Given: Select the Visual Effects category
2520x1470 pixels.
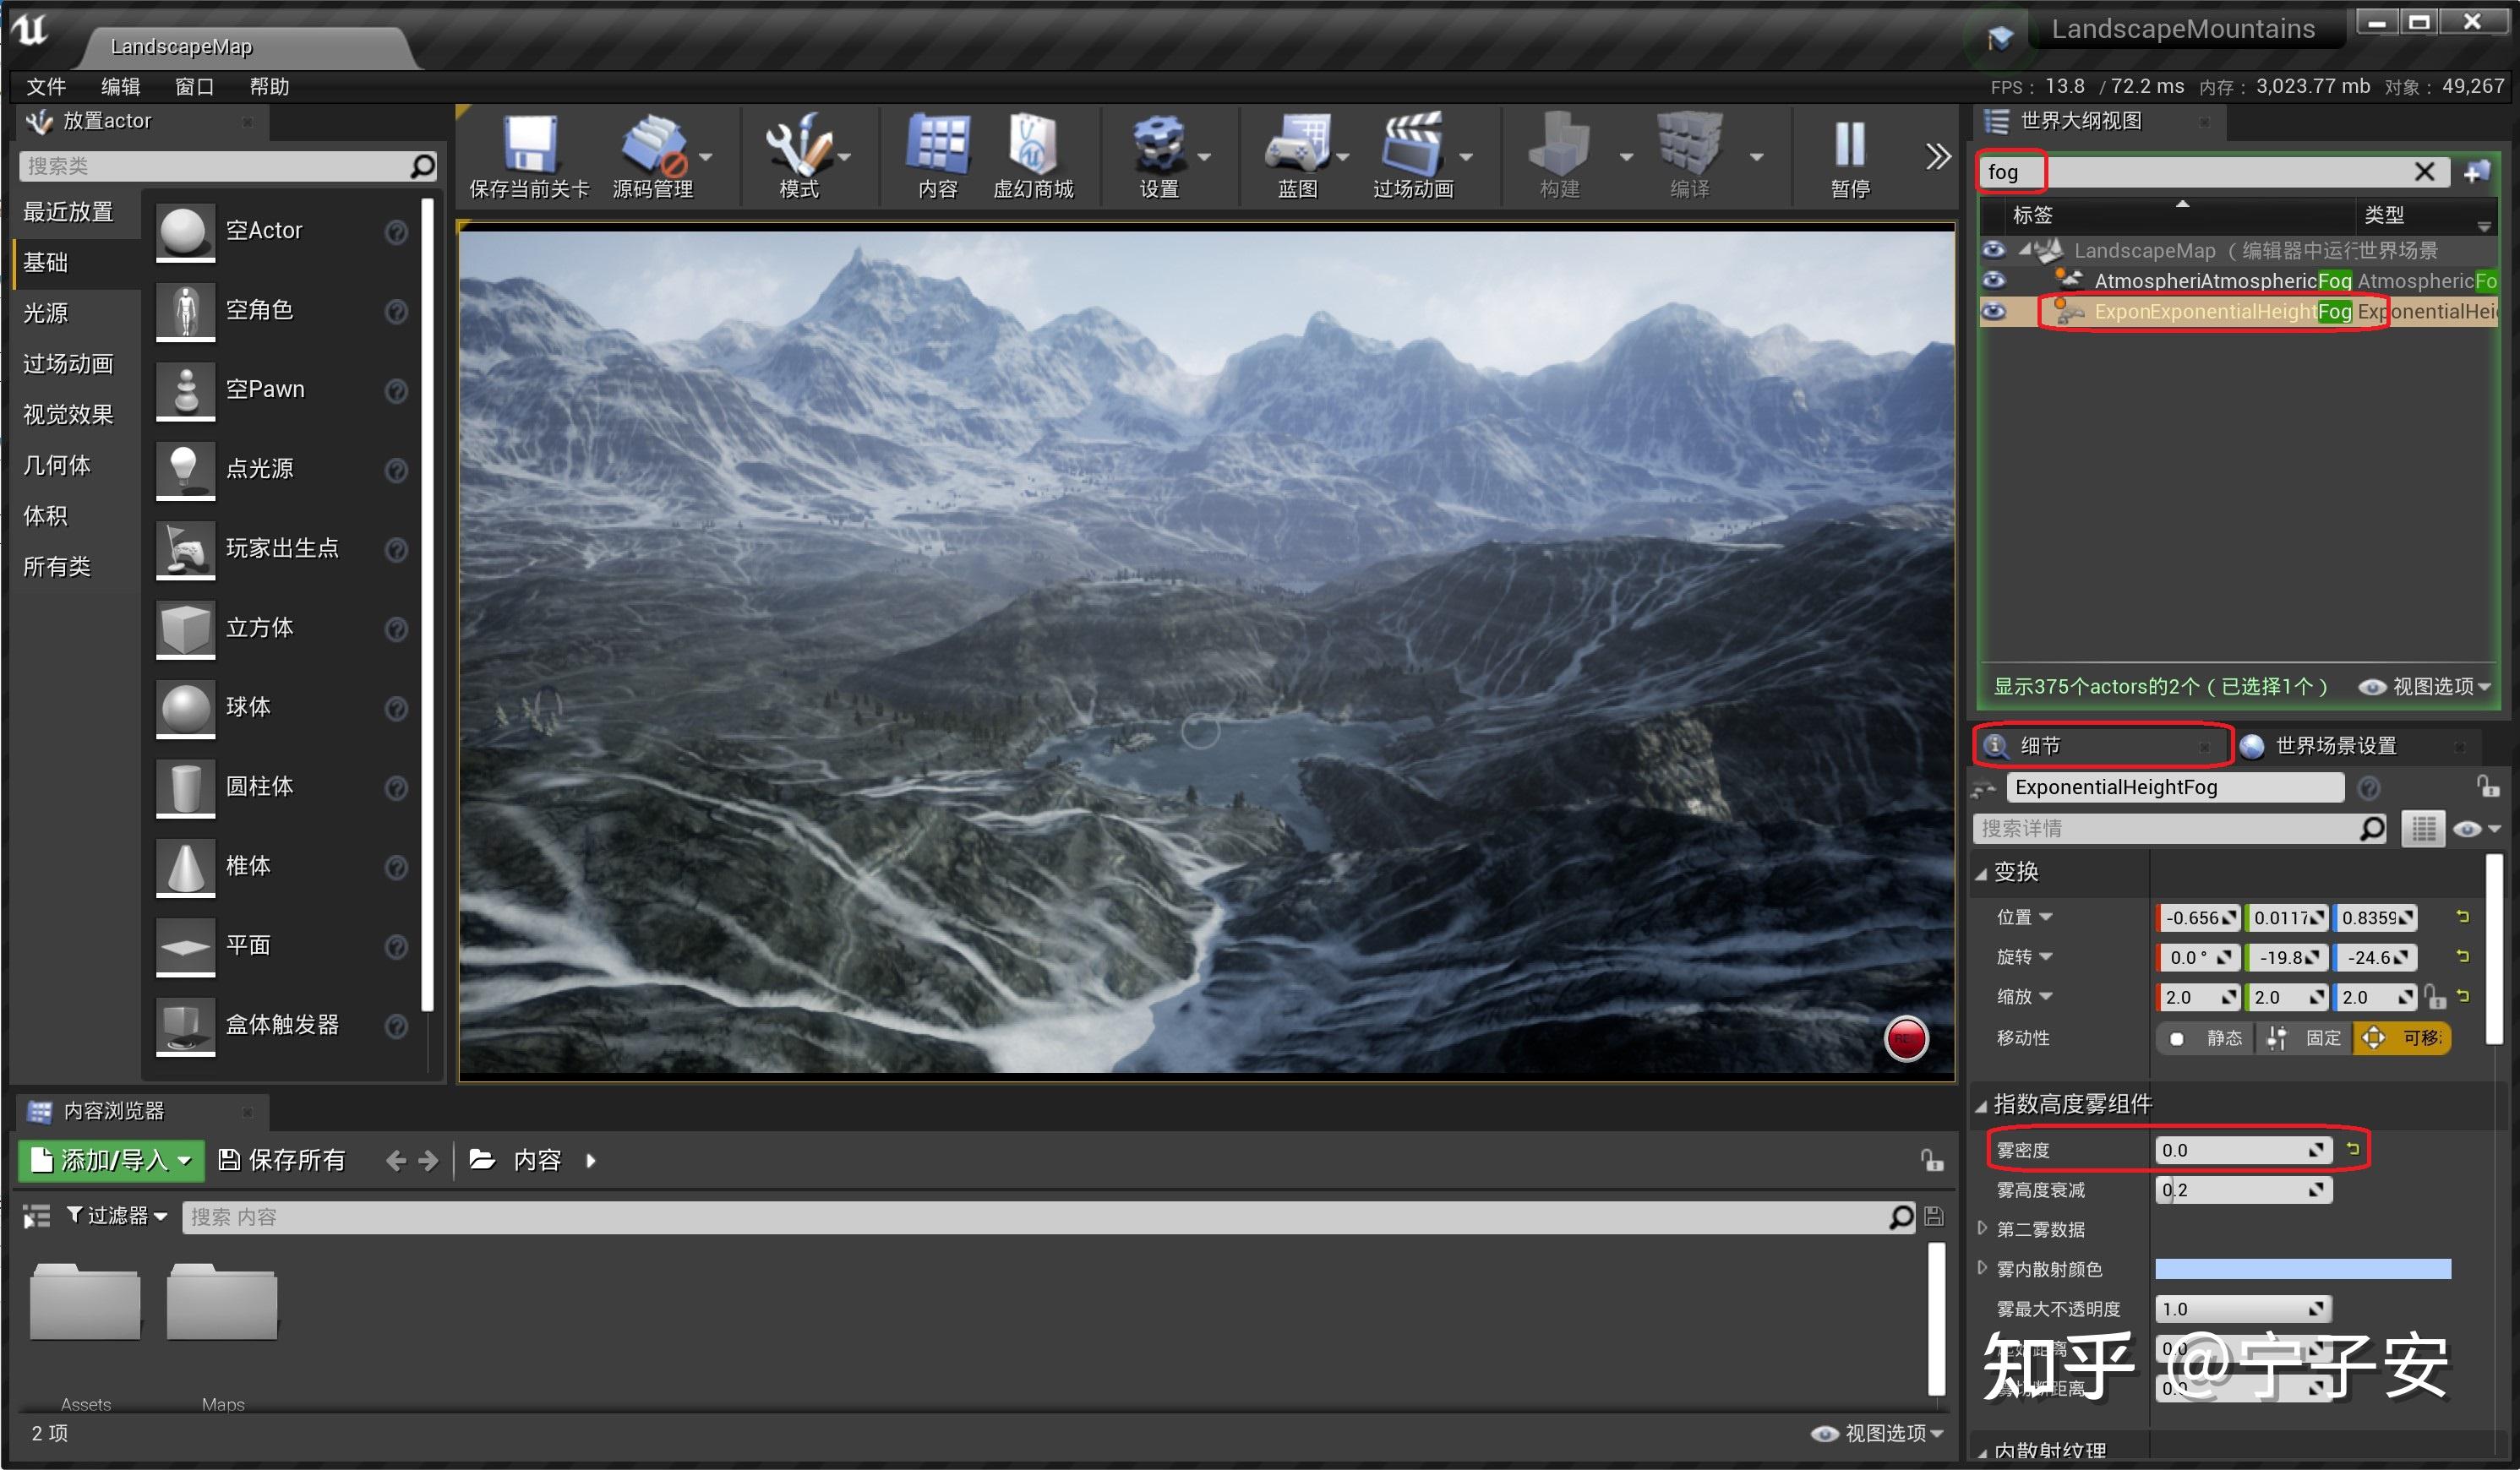Looking at the screenshot, I should click(68, 414).
